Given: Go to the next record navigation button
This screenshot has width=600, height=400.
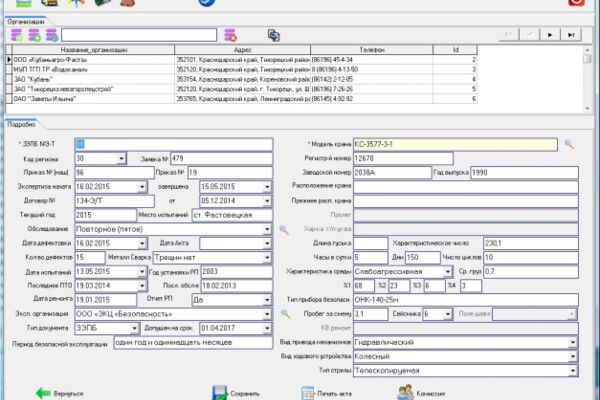Looking at the screenshot, I should pyautogui.click(x=550, y=35).
